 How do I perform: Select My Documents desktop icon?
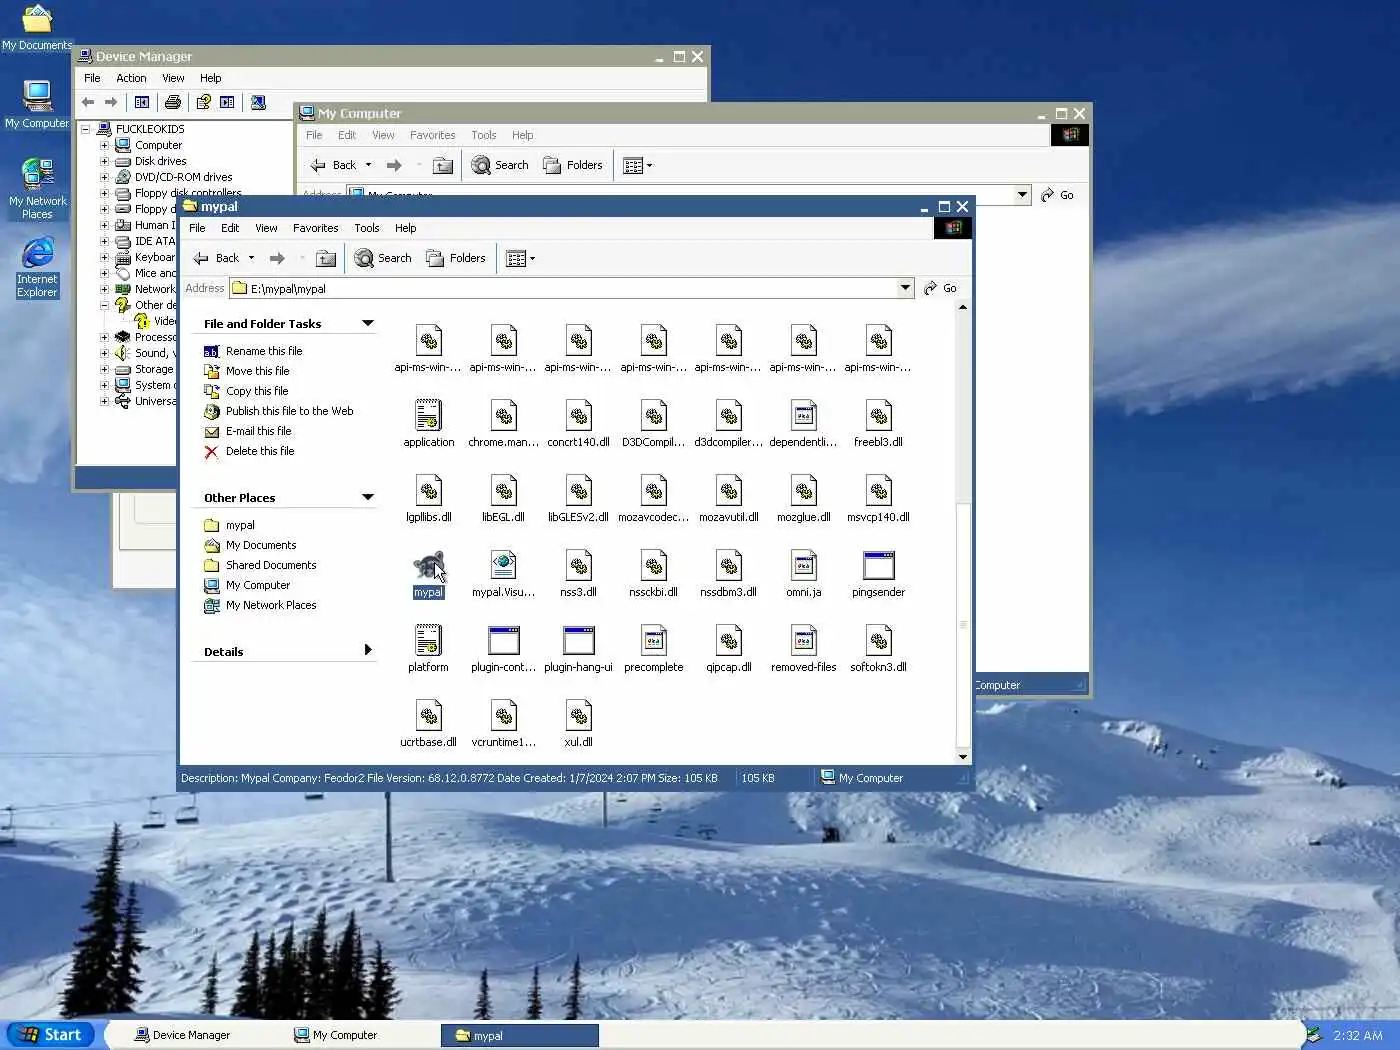[37, 27]
